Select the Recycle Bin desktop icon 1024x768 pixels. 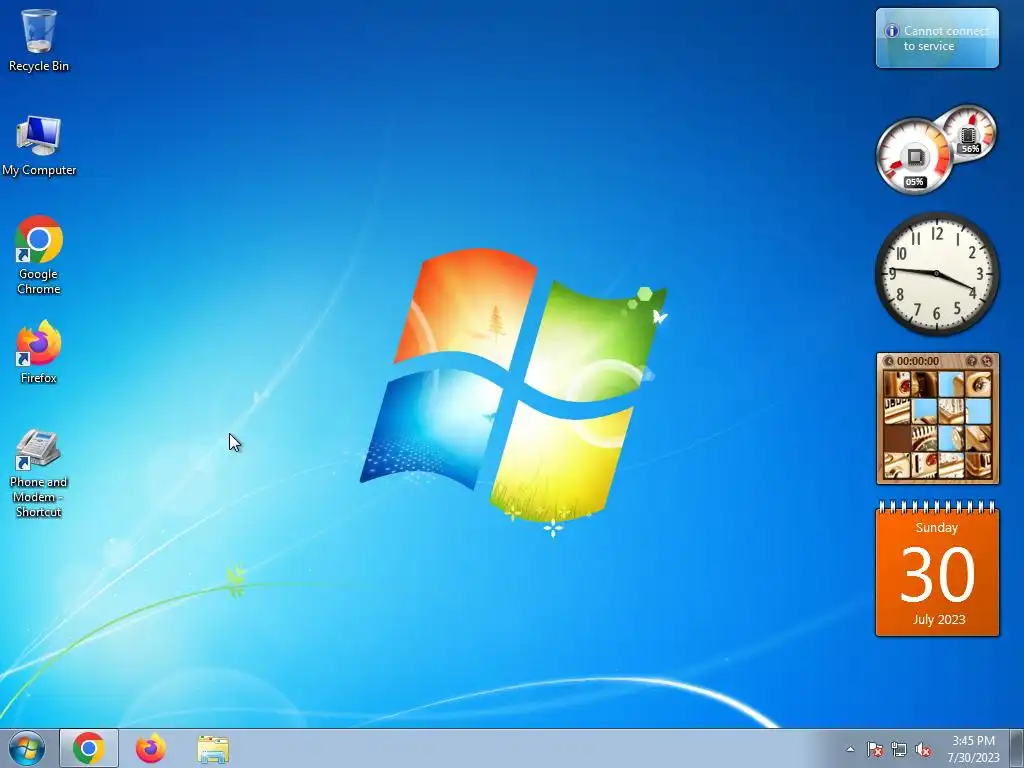click(x=39, y=40)
